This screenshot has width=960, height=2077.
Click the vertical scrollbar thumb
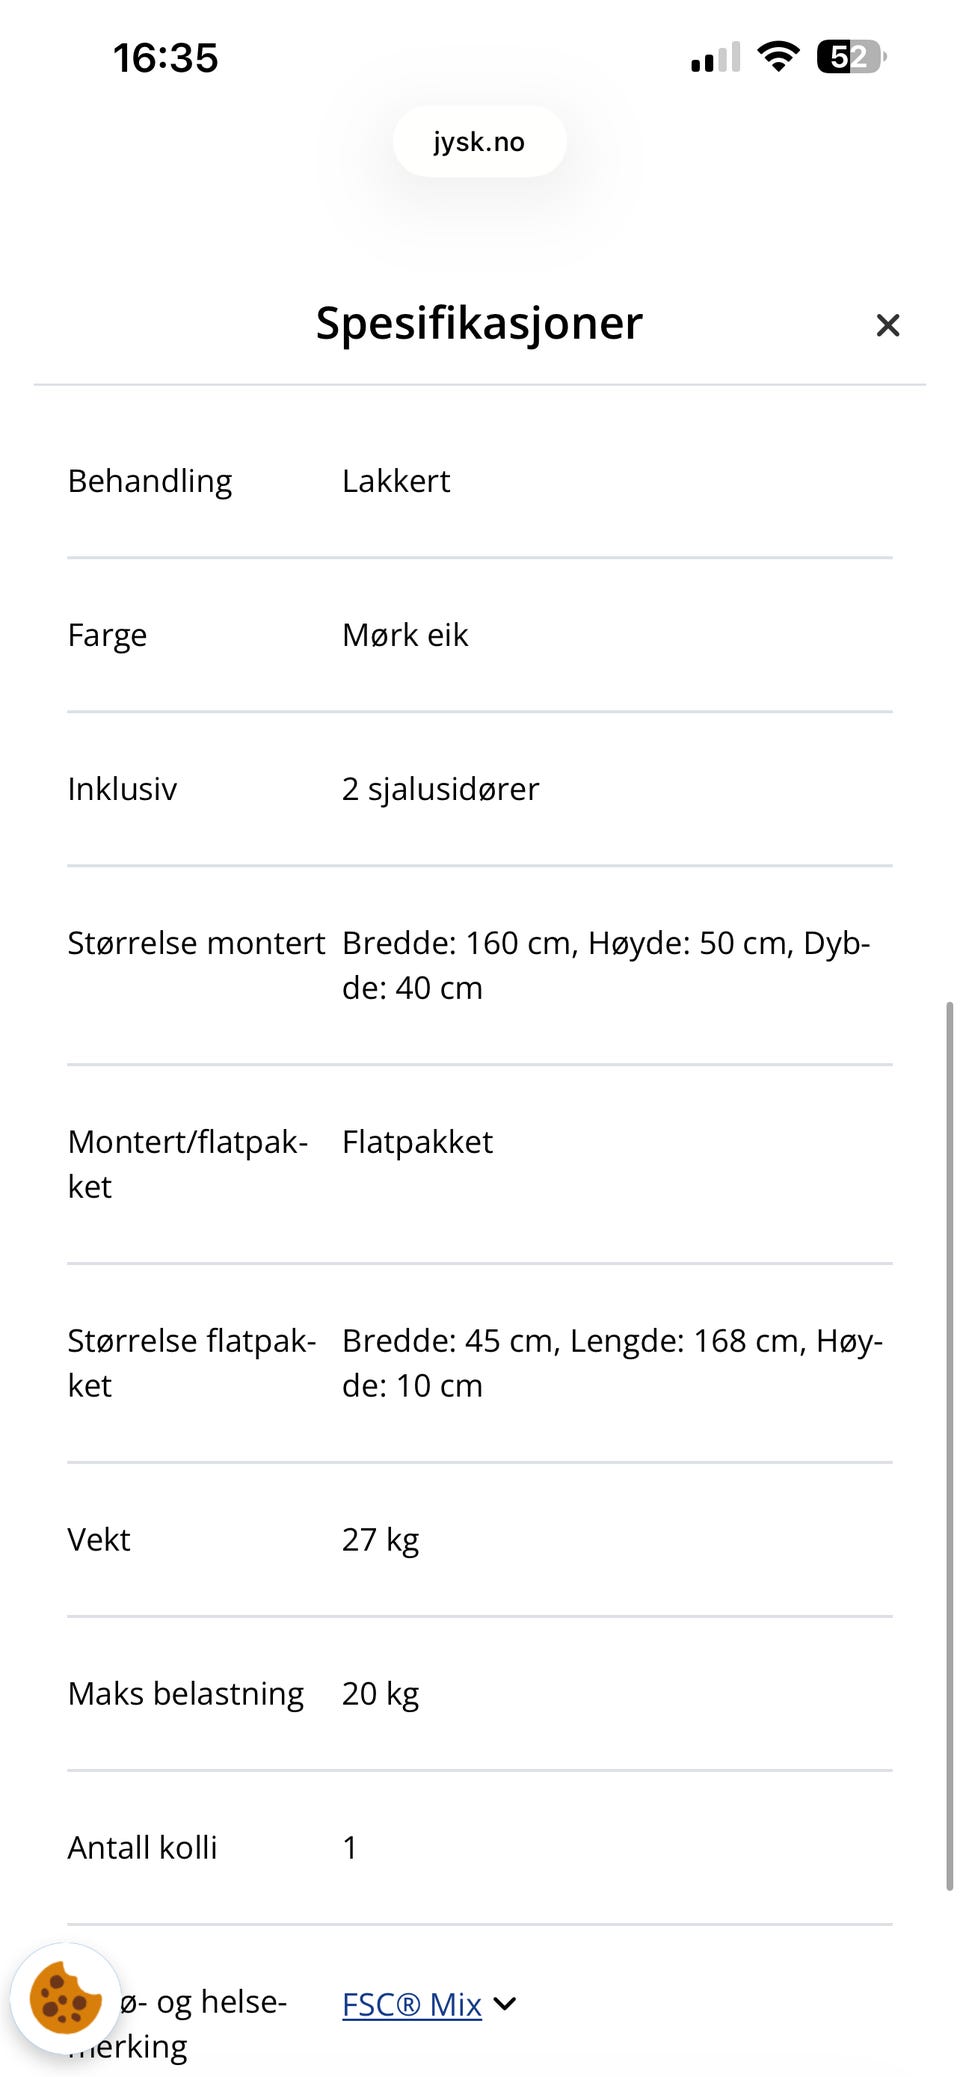[x=949, y=1445]
